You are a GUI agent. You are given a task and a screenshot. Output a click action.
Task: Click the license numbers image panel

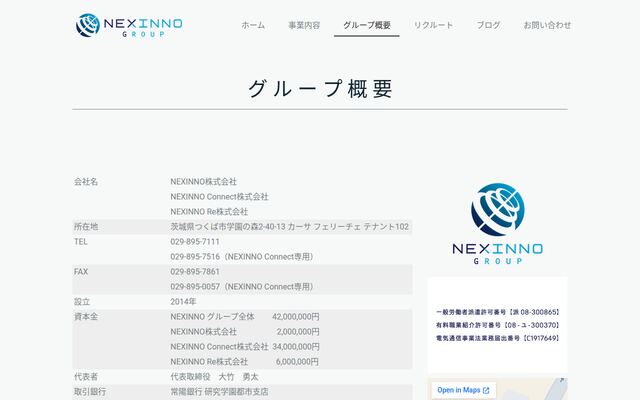[498, 325]
